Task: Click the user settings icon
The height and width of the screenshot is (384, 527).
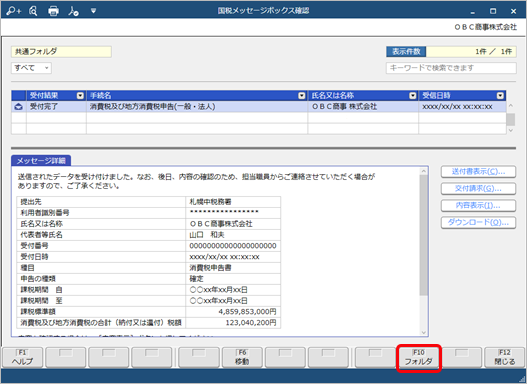Action: pyautogui.click(x=73, y=11)
